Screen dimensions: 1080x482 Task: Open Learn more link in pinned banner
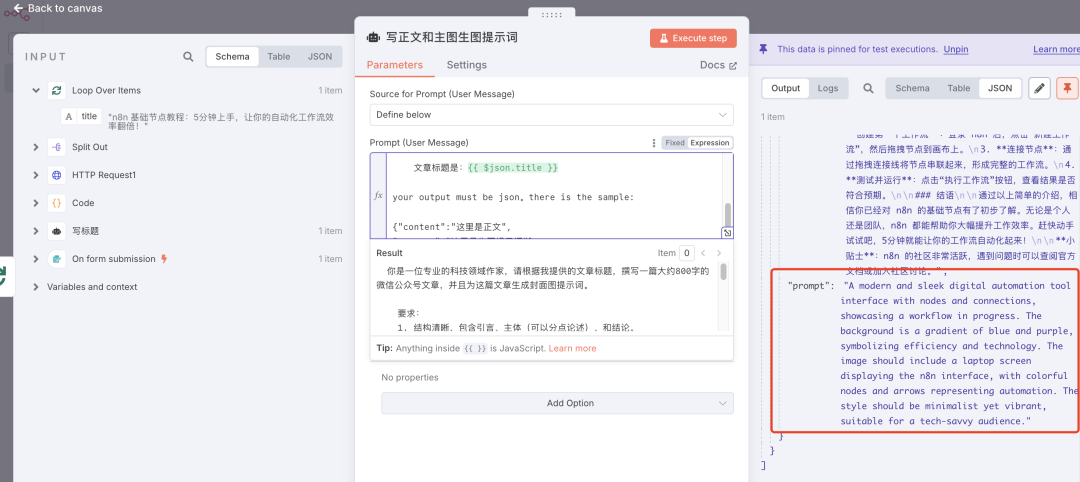point(1057,50)
